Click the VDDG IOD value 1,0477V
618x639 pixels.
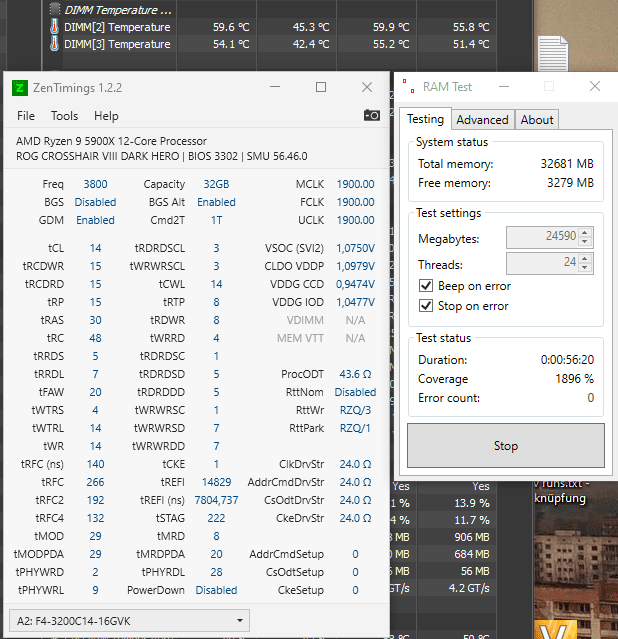pos(355,302)
